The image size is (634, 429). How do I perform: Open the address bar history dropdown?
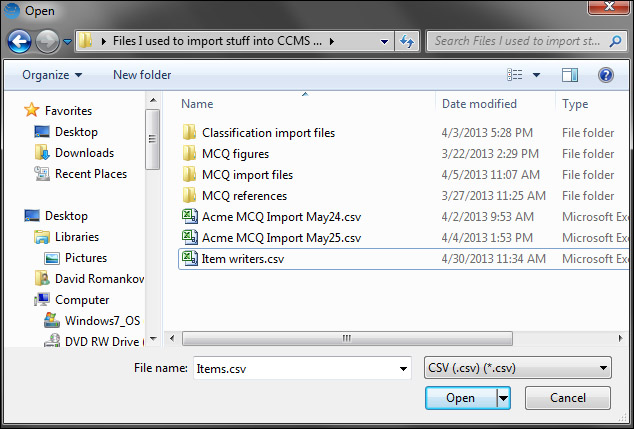pos(385,42)
